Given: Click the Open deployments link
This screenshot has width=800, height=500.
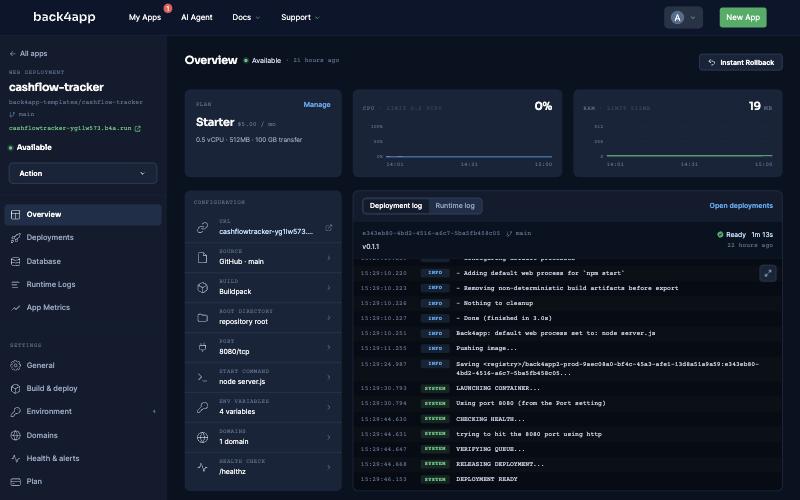Looking at the screenshot, I should (x=741, y=206).
